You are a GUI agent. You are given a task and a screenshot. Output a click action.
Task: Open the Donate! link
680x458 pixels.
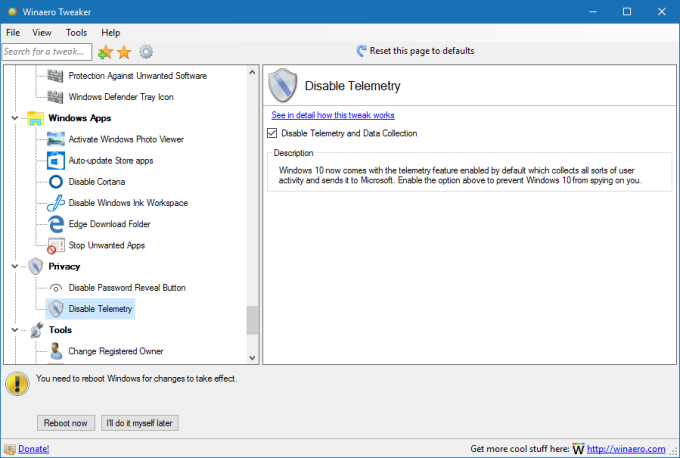33,449
